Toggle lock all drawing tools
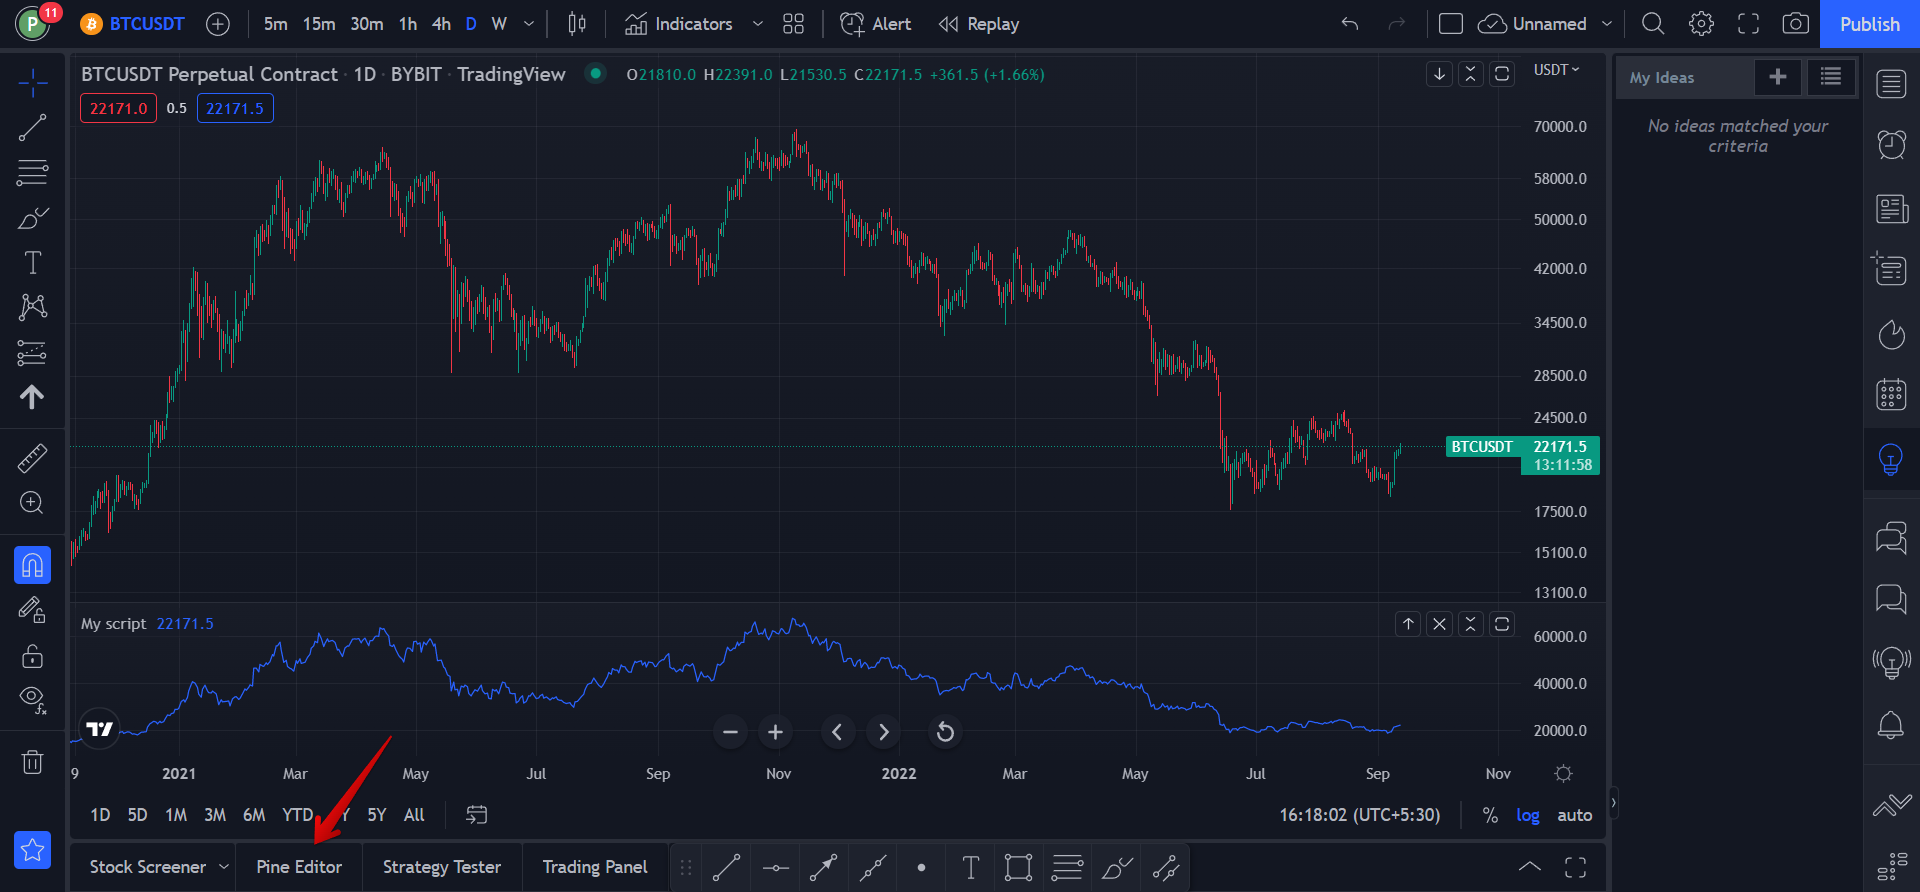This screenshot has height=892, width=1920. pos(33,655)
